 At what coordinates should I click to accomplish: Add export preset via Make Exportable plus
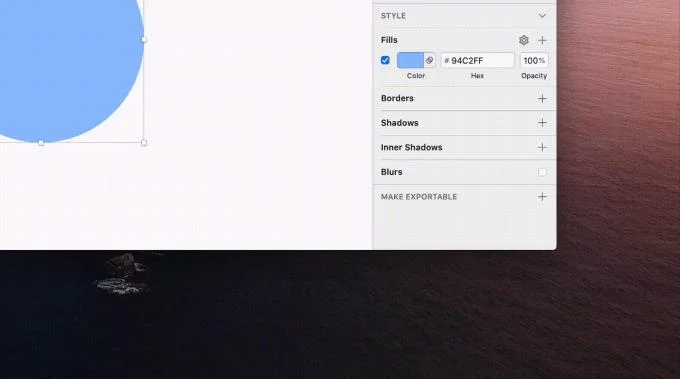tap(542, 197)
